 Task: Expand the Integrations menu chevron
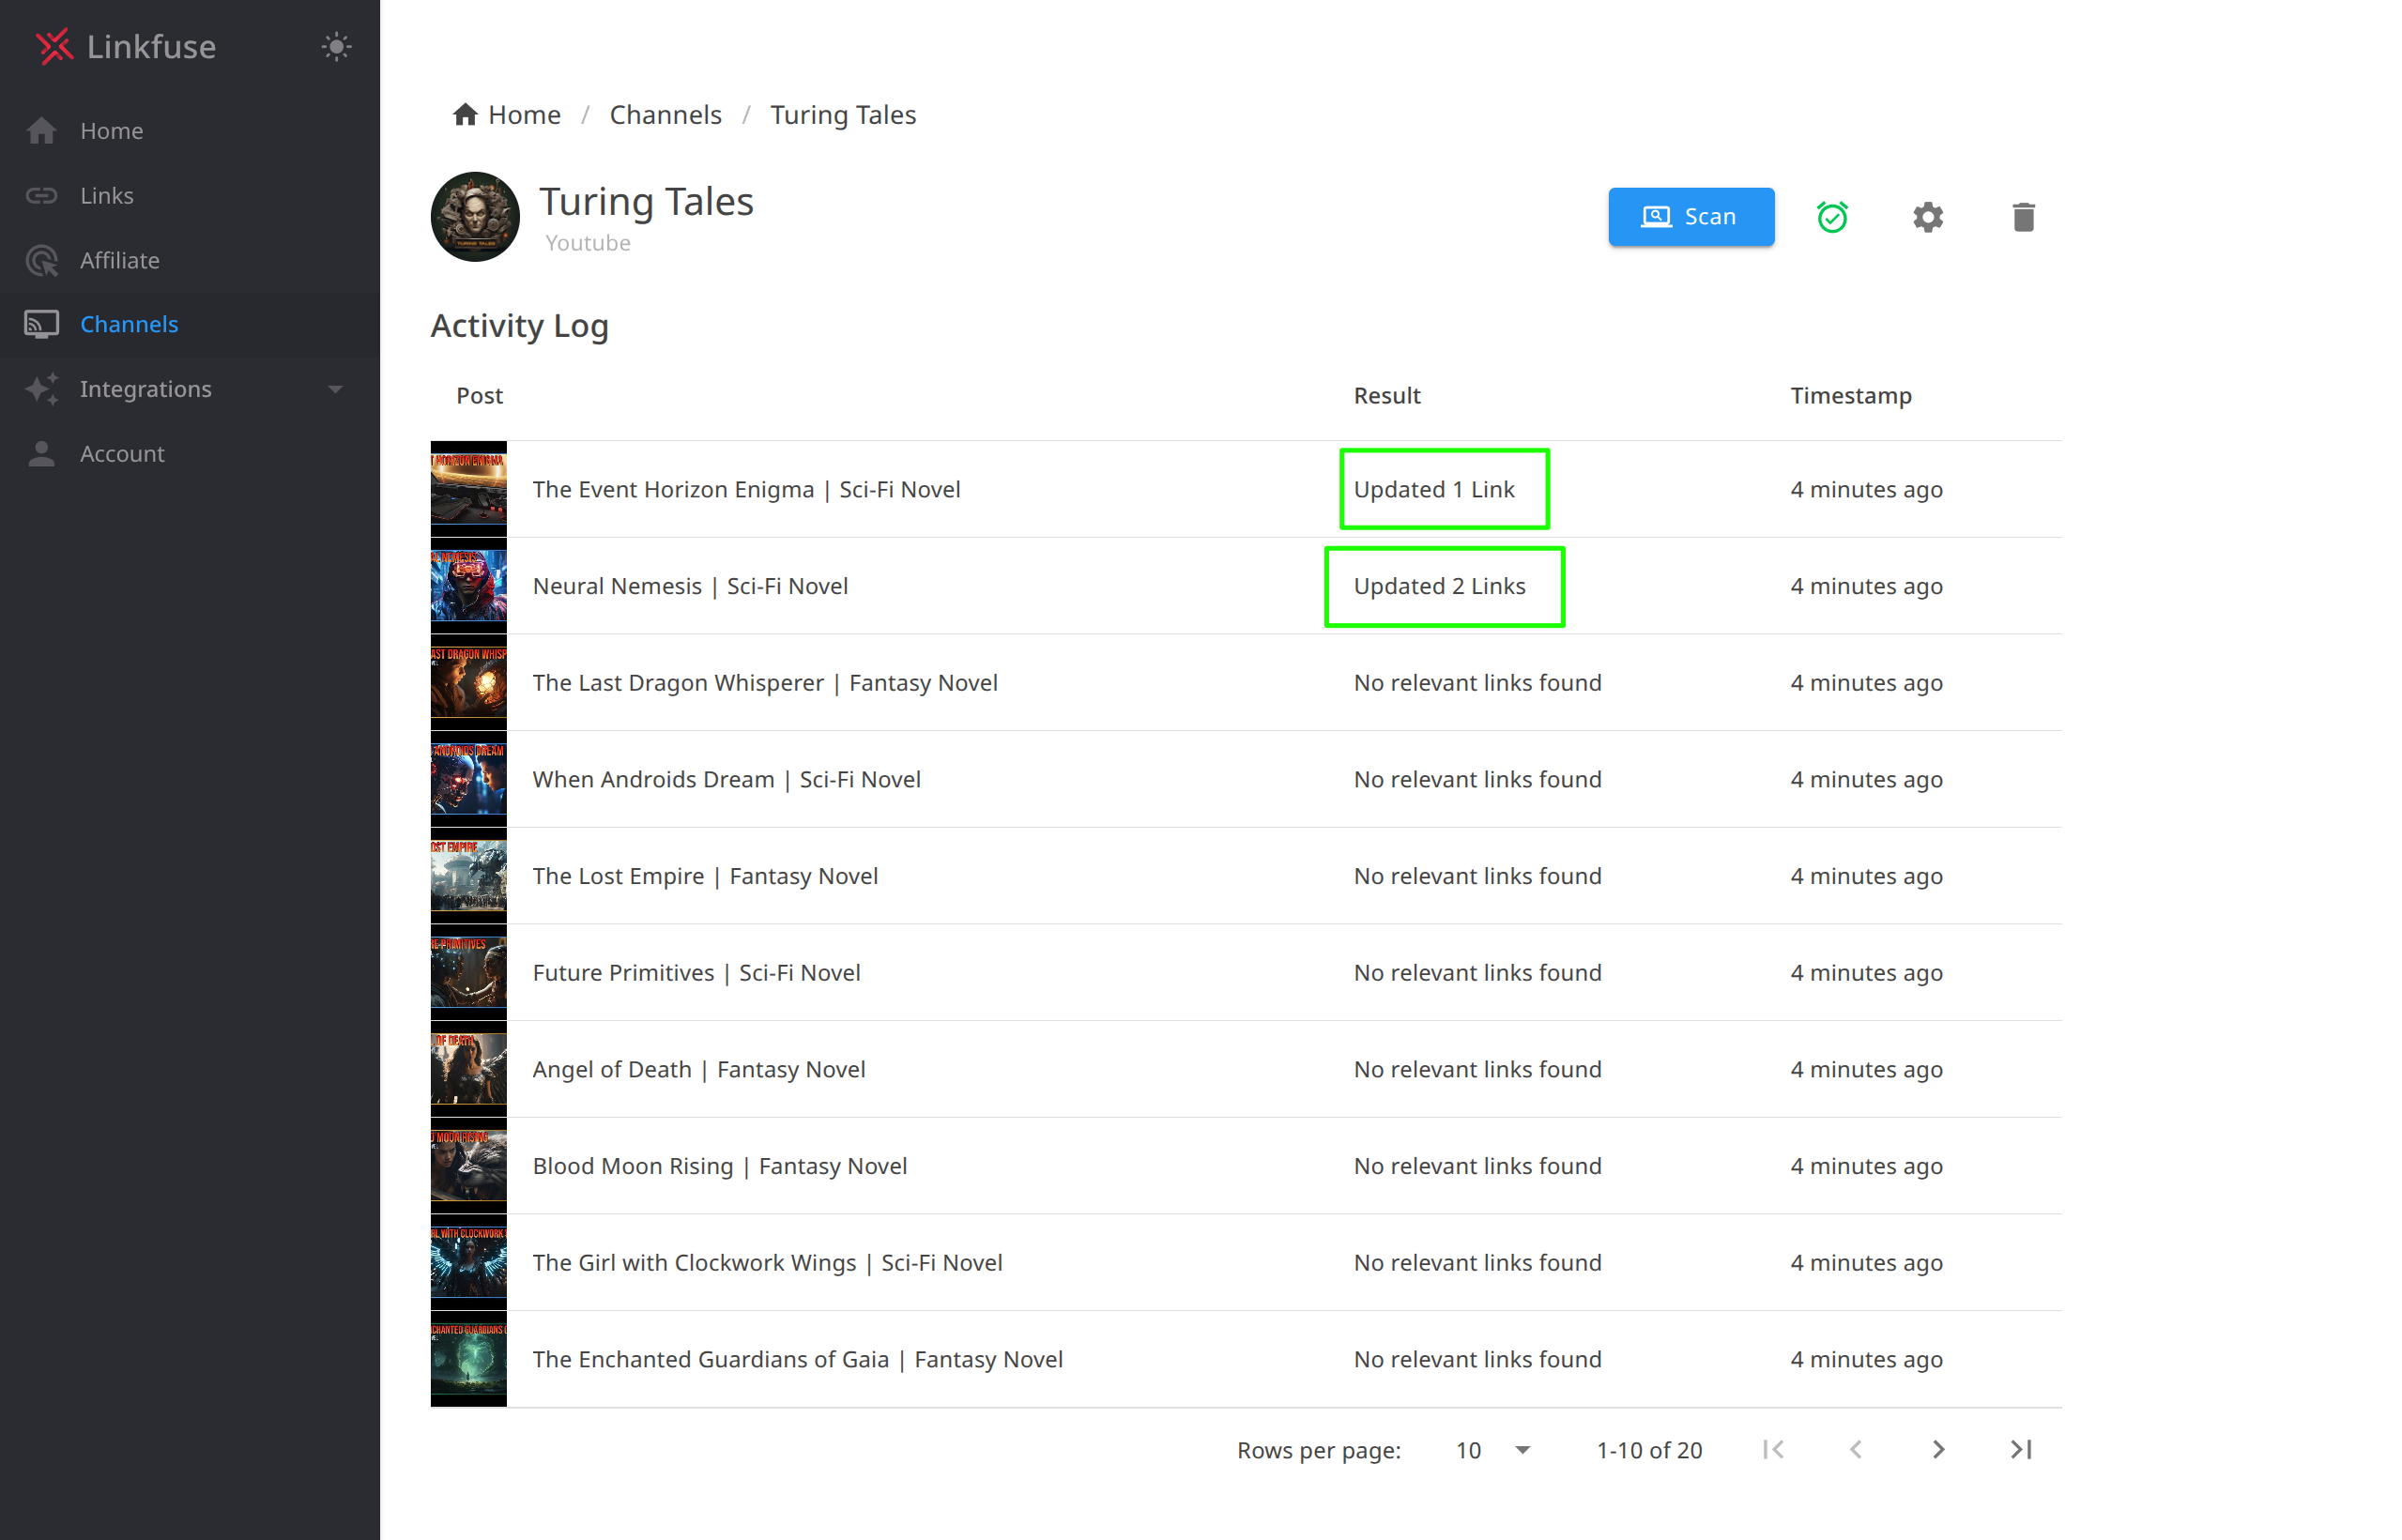tap(335, 389)
